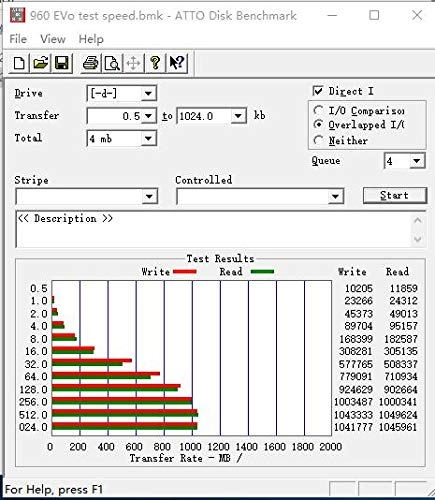Minimize the ATTO Disk Benchmark window
This screenshot has width=435, height=500.
tap(332, 15)
